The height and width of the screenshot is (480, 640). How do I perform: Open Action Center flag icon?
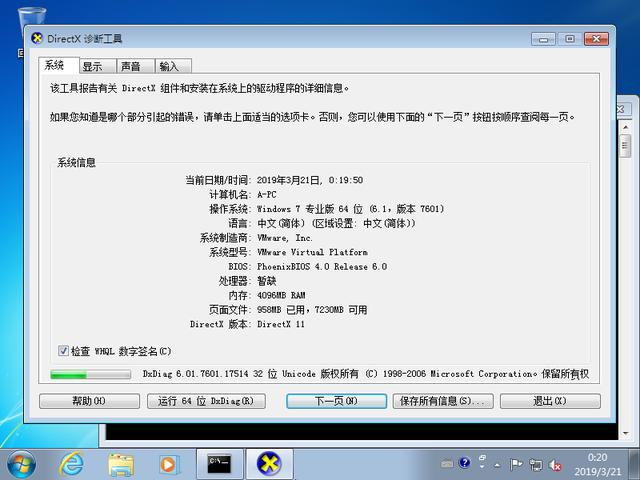click(x=516, y=464)
